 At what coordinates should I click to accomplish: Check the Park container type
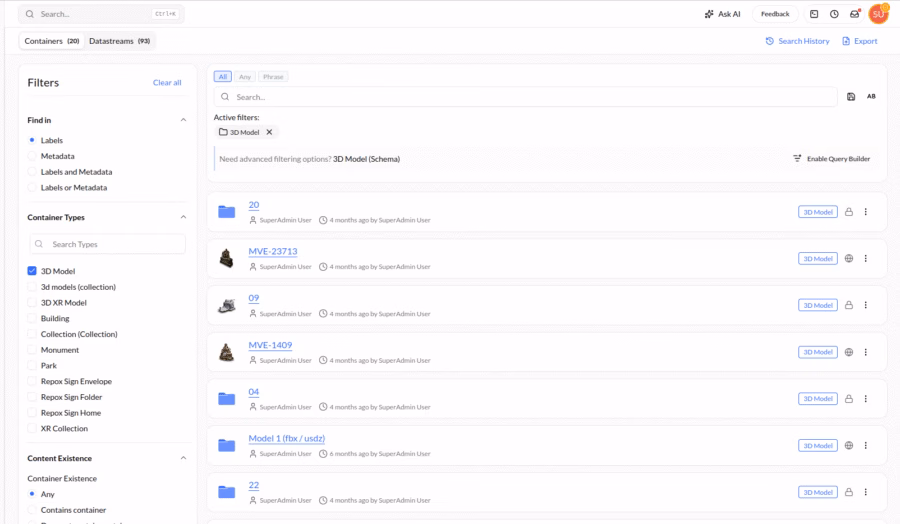point(32,366)
